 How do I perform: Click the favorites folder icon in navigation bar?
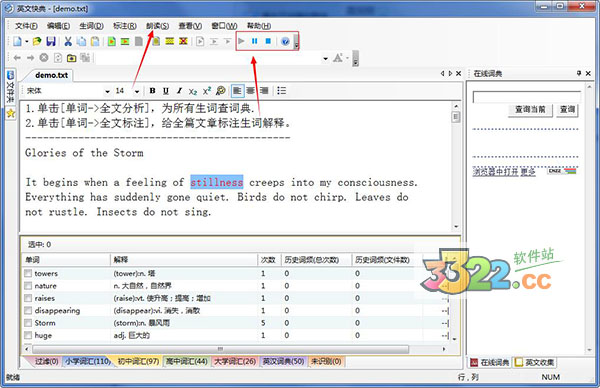pos(72,58)
